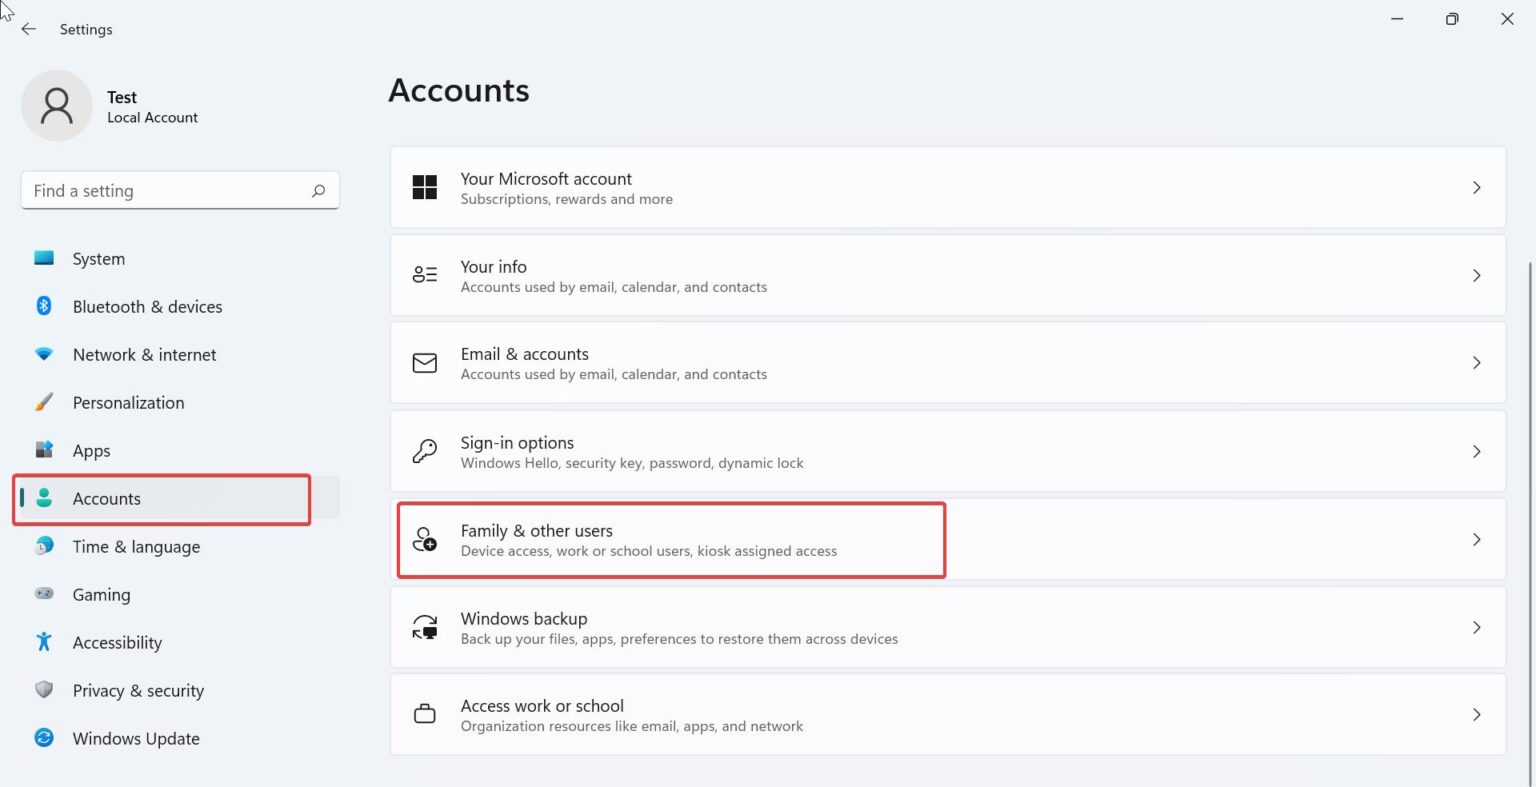
Task: Select Apps in the navigation menu
Action: coord(91,450)
